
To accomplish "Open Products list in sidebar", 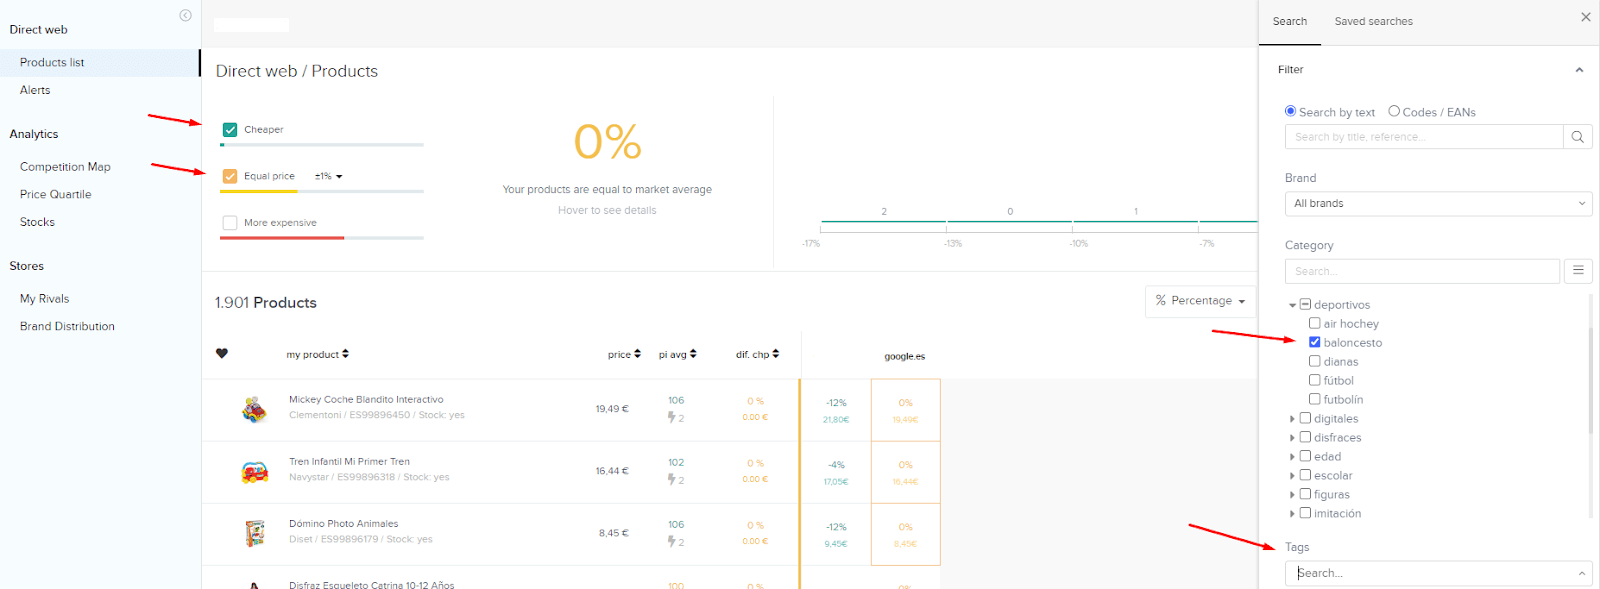I will pyautogui.click(x=100, y=62).
